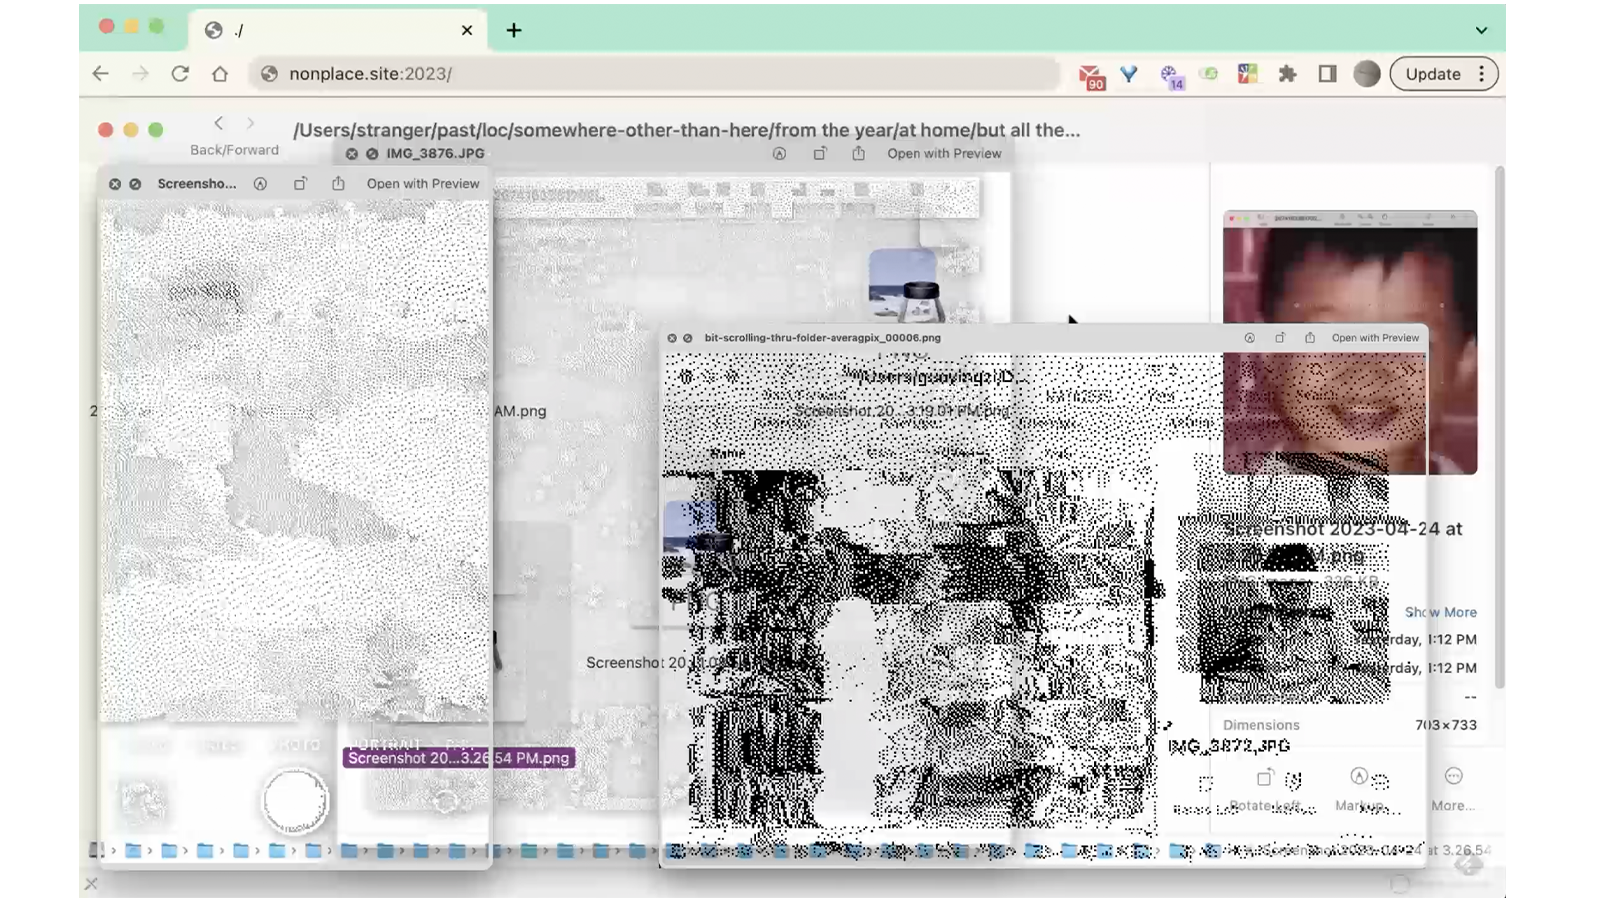Click the mail extension with 90 badge

(1091, 75)
